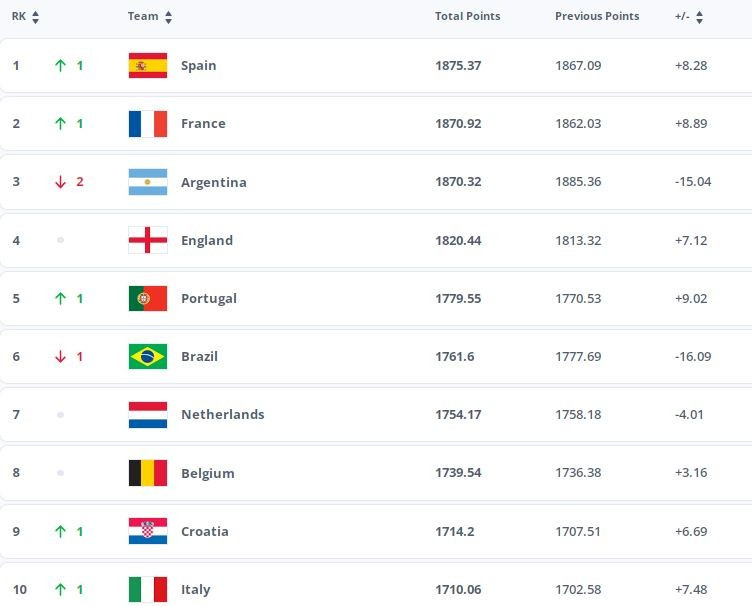Open the Spain team link
752x606 pixels.
click(199, 66)
